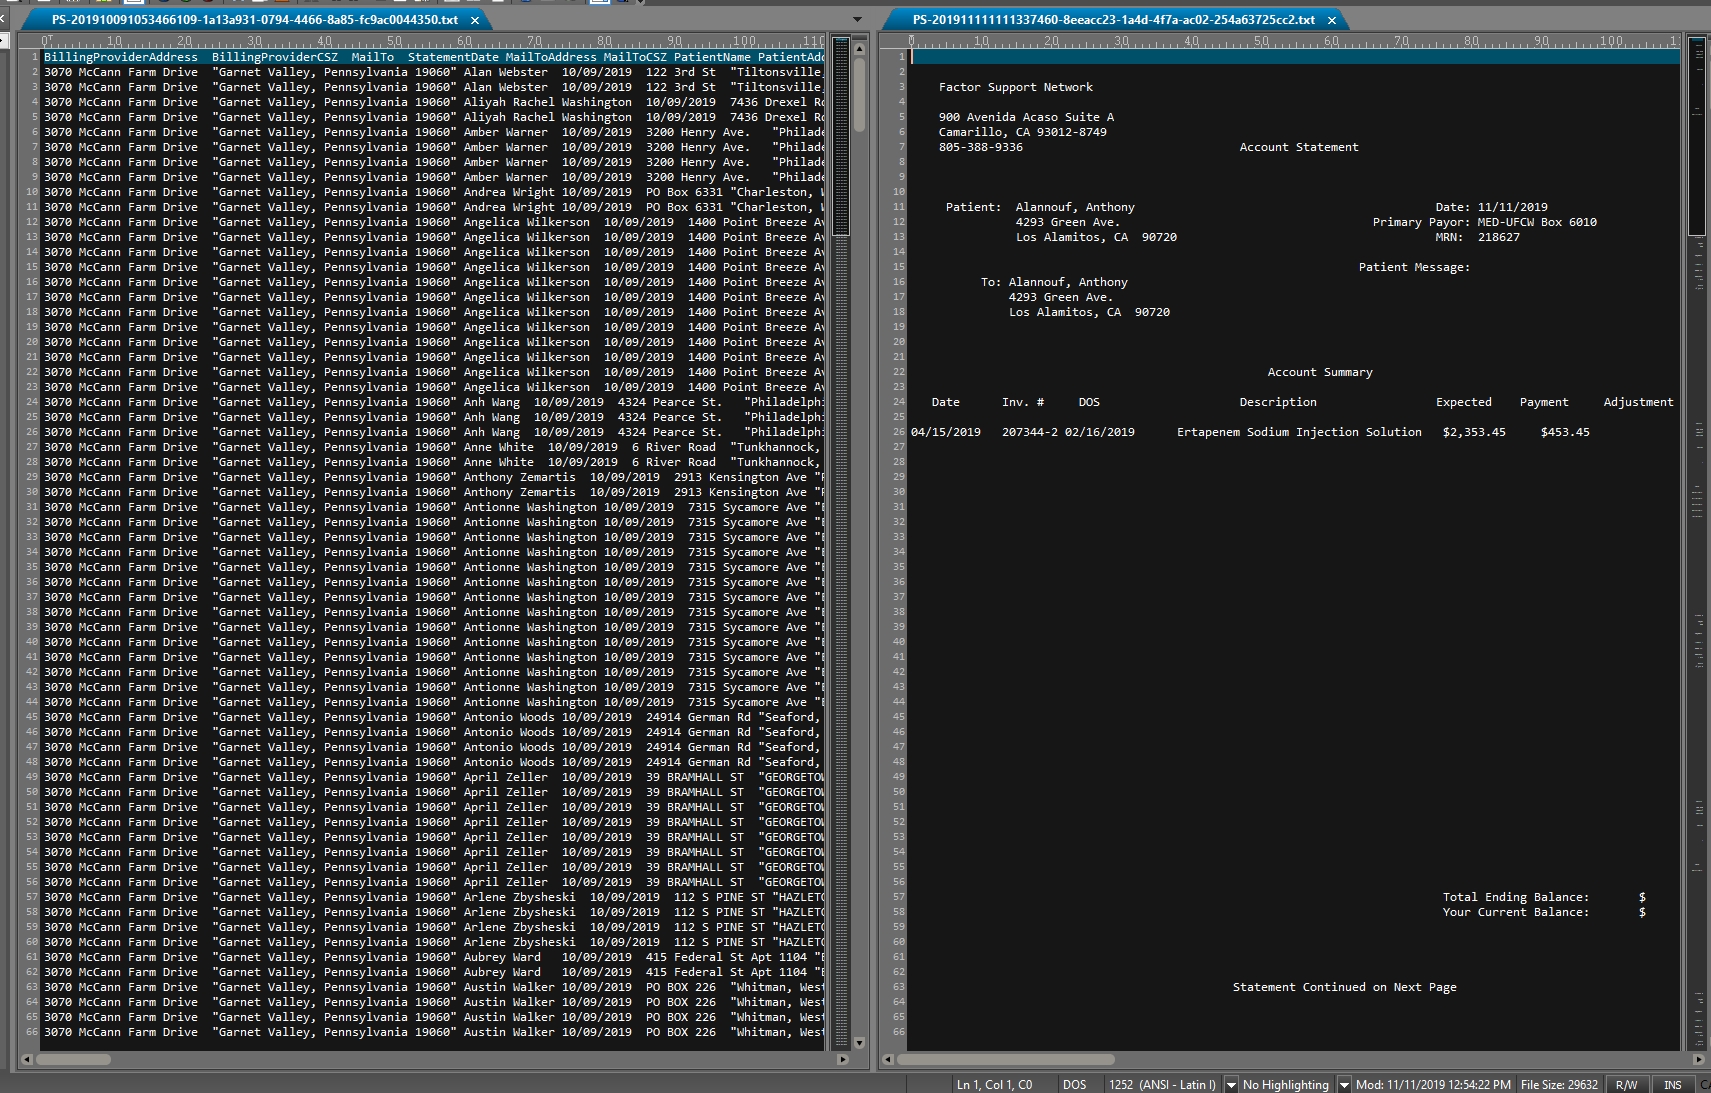Click the File Size: 29632 status entry
1711x1093 pixels.
(x=1559, y=1084)
